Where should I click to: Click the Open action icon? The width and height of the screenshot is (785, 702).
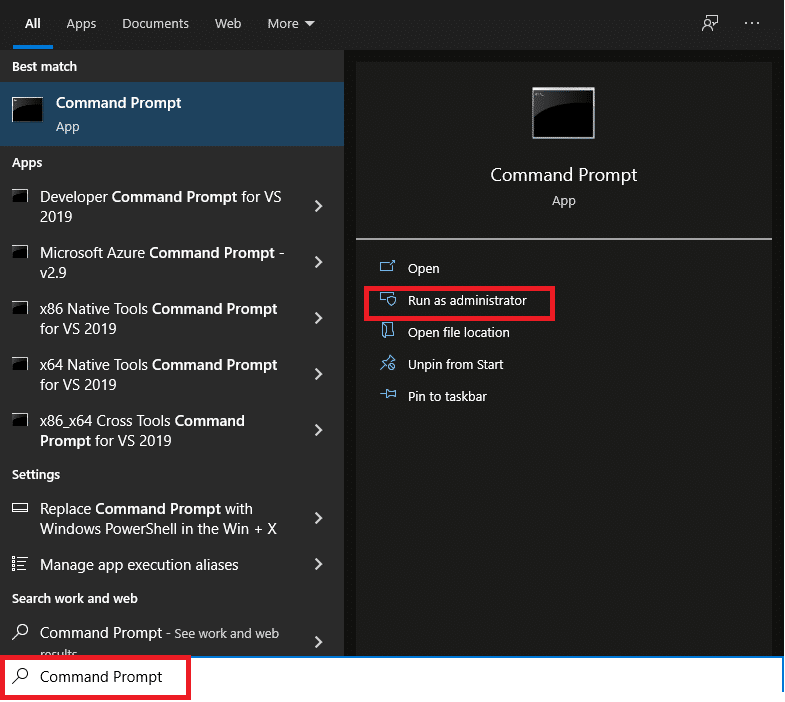pyautogui.click(x=388, y=268)
